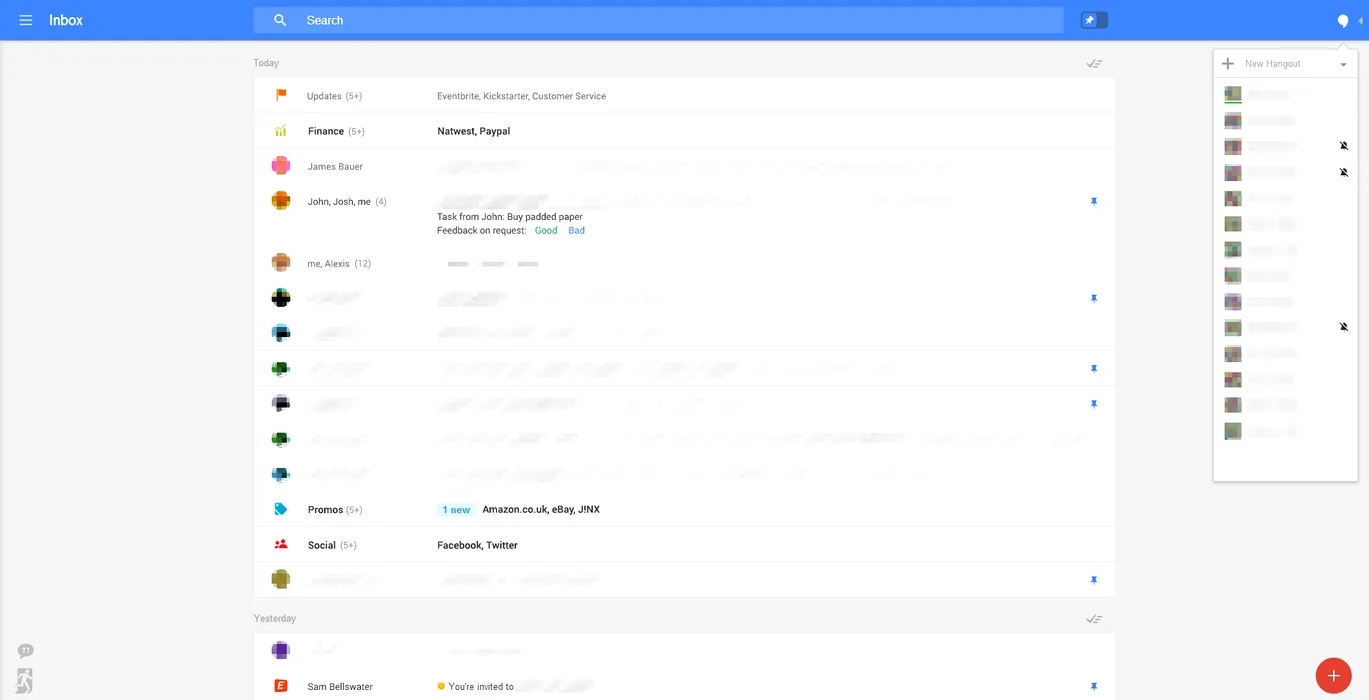The image size is (1369, 700).
Task: Open the hamburger main menu
Action: (26, 20)
